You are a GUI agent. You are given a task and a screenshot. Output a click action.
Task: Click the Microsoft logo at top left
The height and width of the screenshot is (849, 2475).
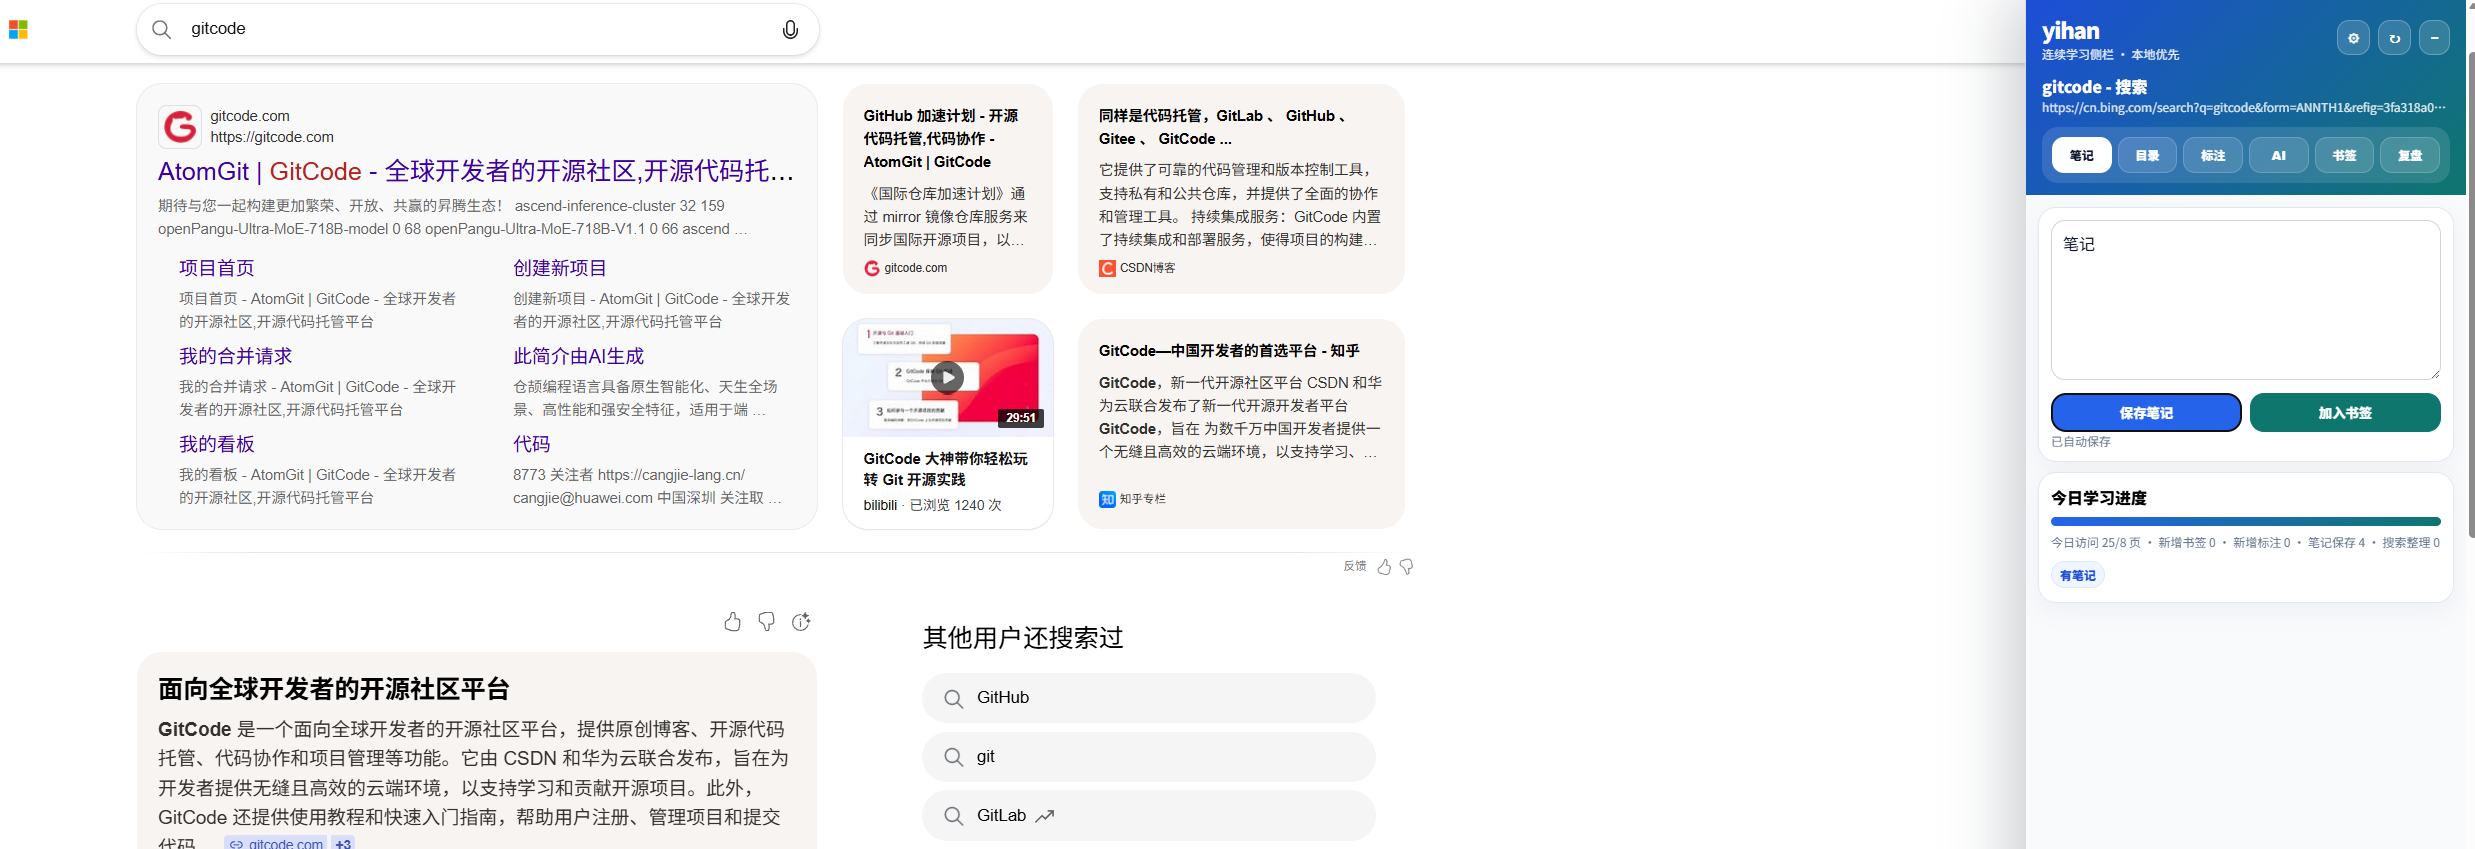click(18, 30)
